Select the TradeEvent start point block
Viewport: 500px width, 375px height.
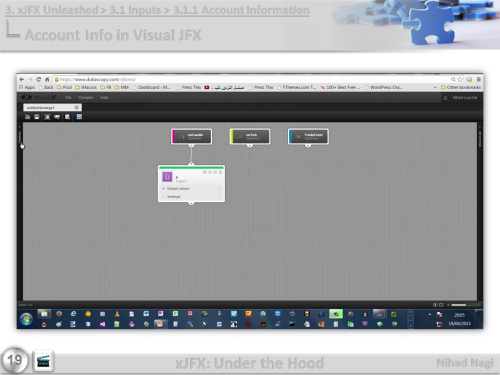click(x=308, y=136)
